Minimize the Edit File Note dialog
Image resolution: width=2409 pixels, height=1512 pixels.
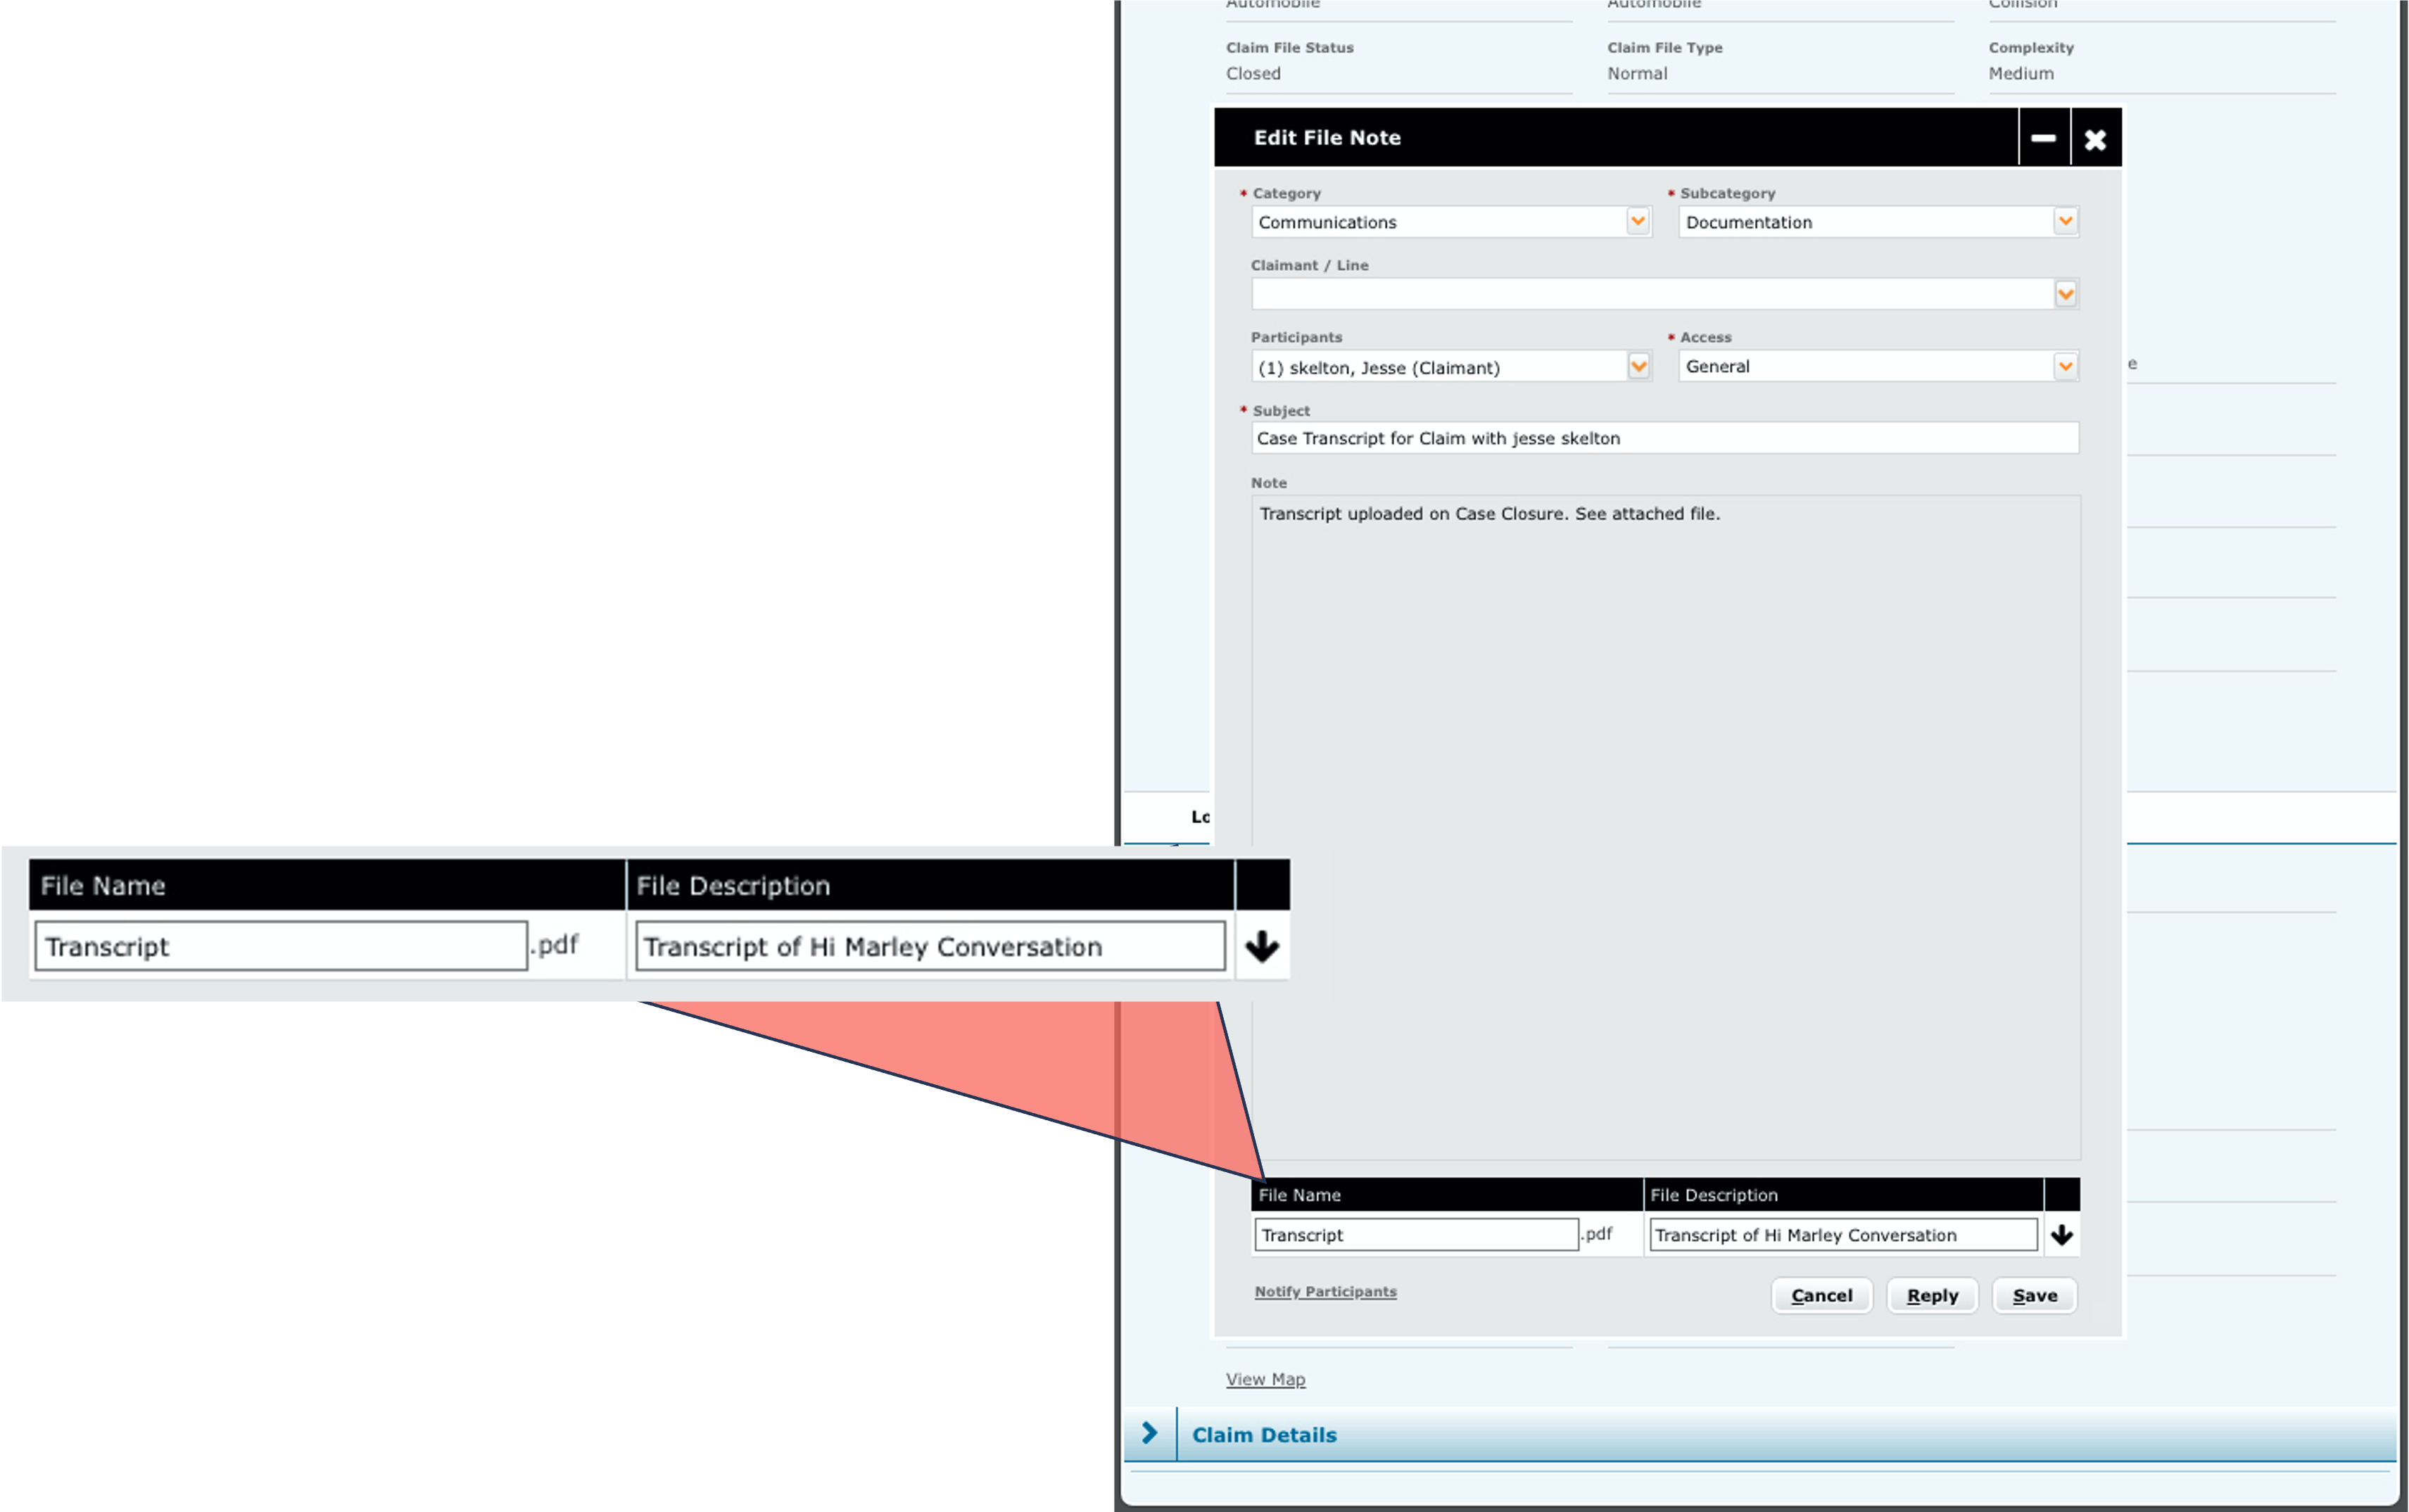pos(2043,138)
